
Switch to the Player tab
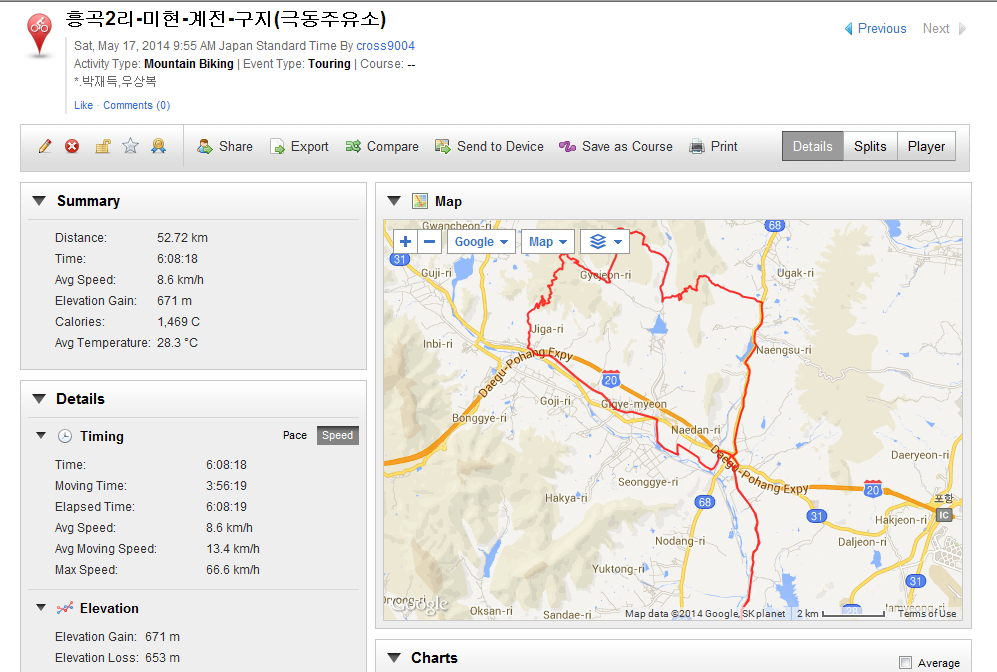click(926, 146)
